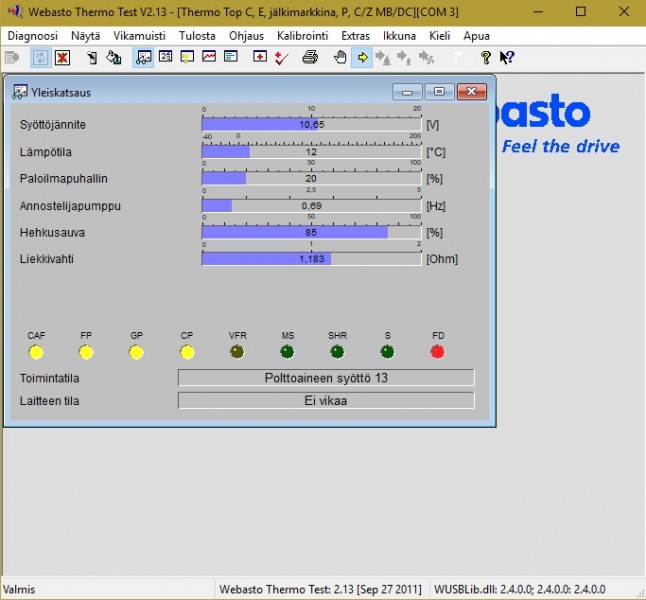
Task: Click the Hehkusauva percentage bar
Action: tap(311, 232)
